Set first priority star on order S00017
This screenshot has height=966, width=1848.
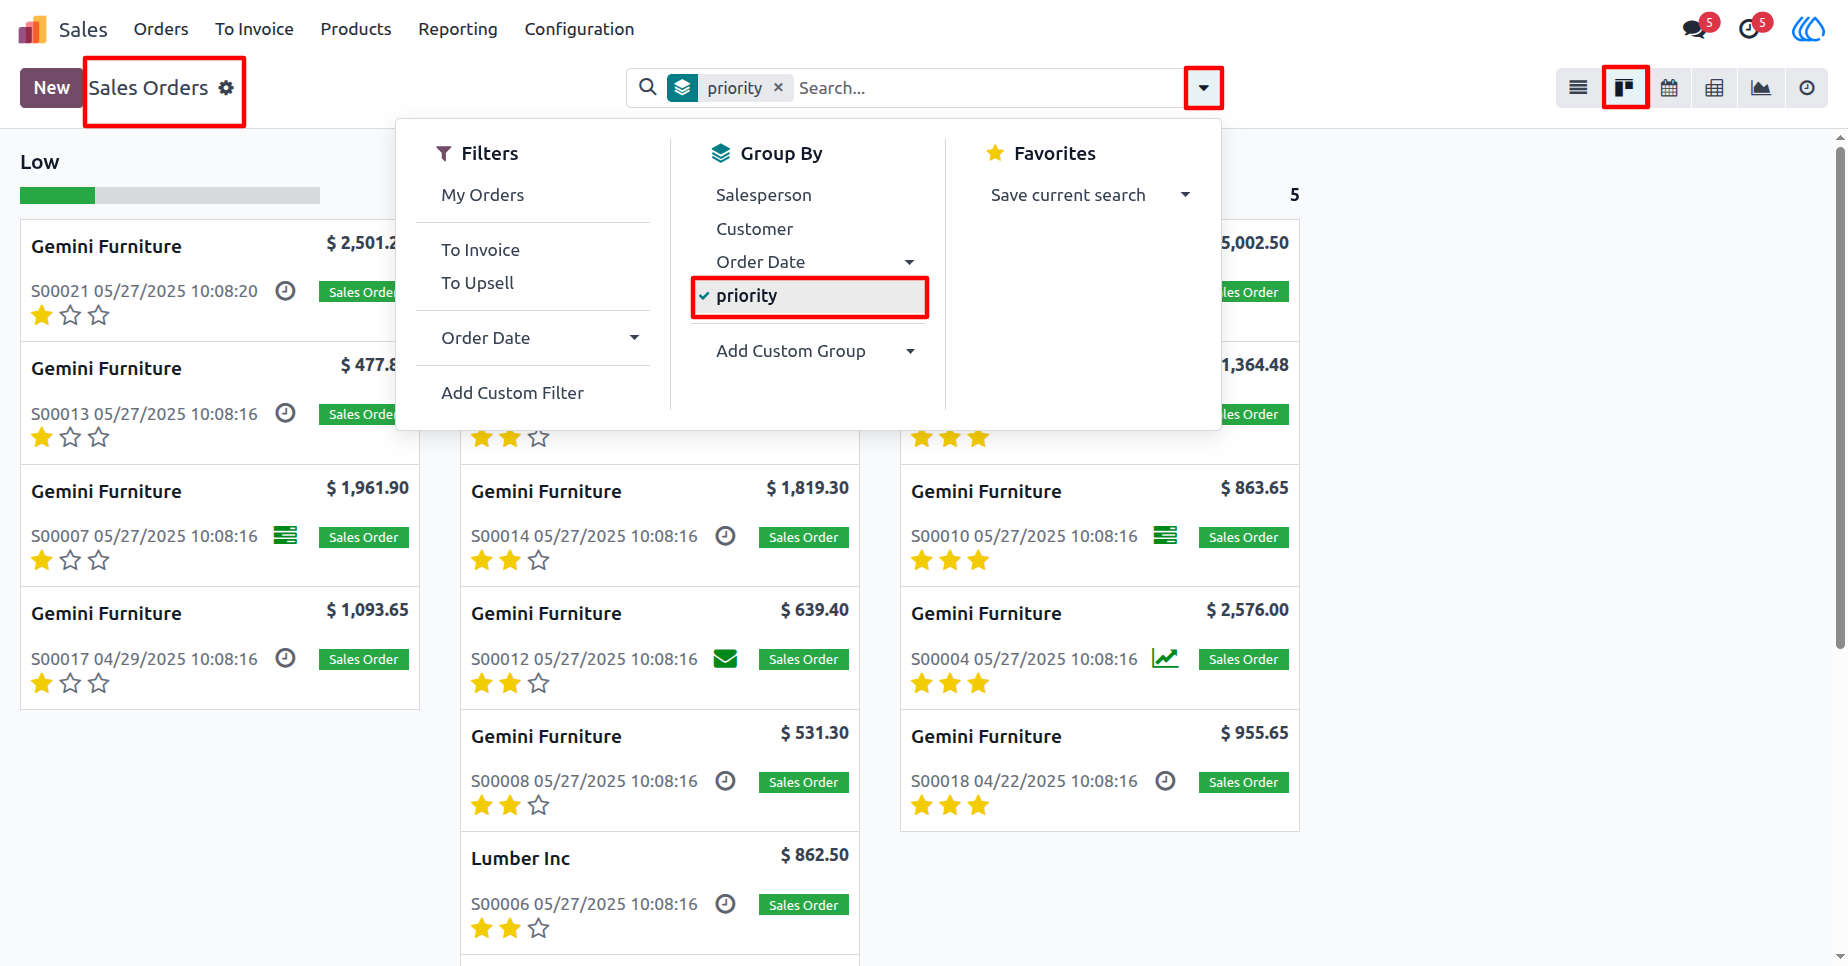[42, 683]
